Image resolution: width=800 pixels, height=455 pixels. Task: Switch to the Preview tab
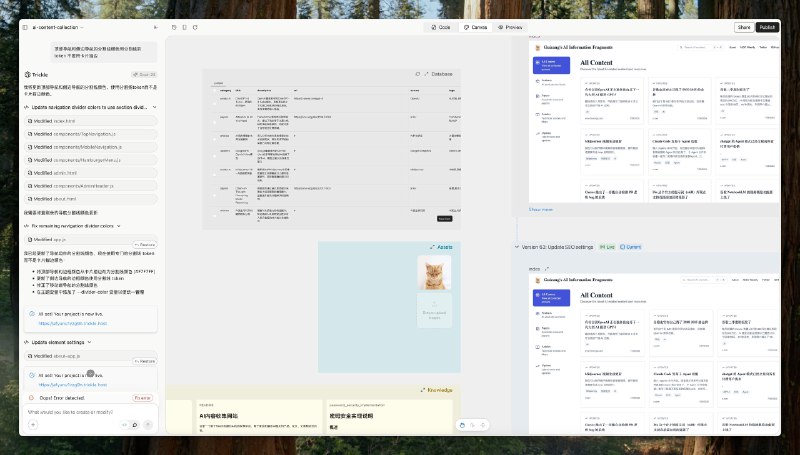[510, 28]
